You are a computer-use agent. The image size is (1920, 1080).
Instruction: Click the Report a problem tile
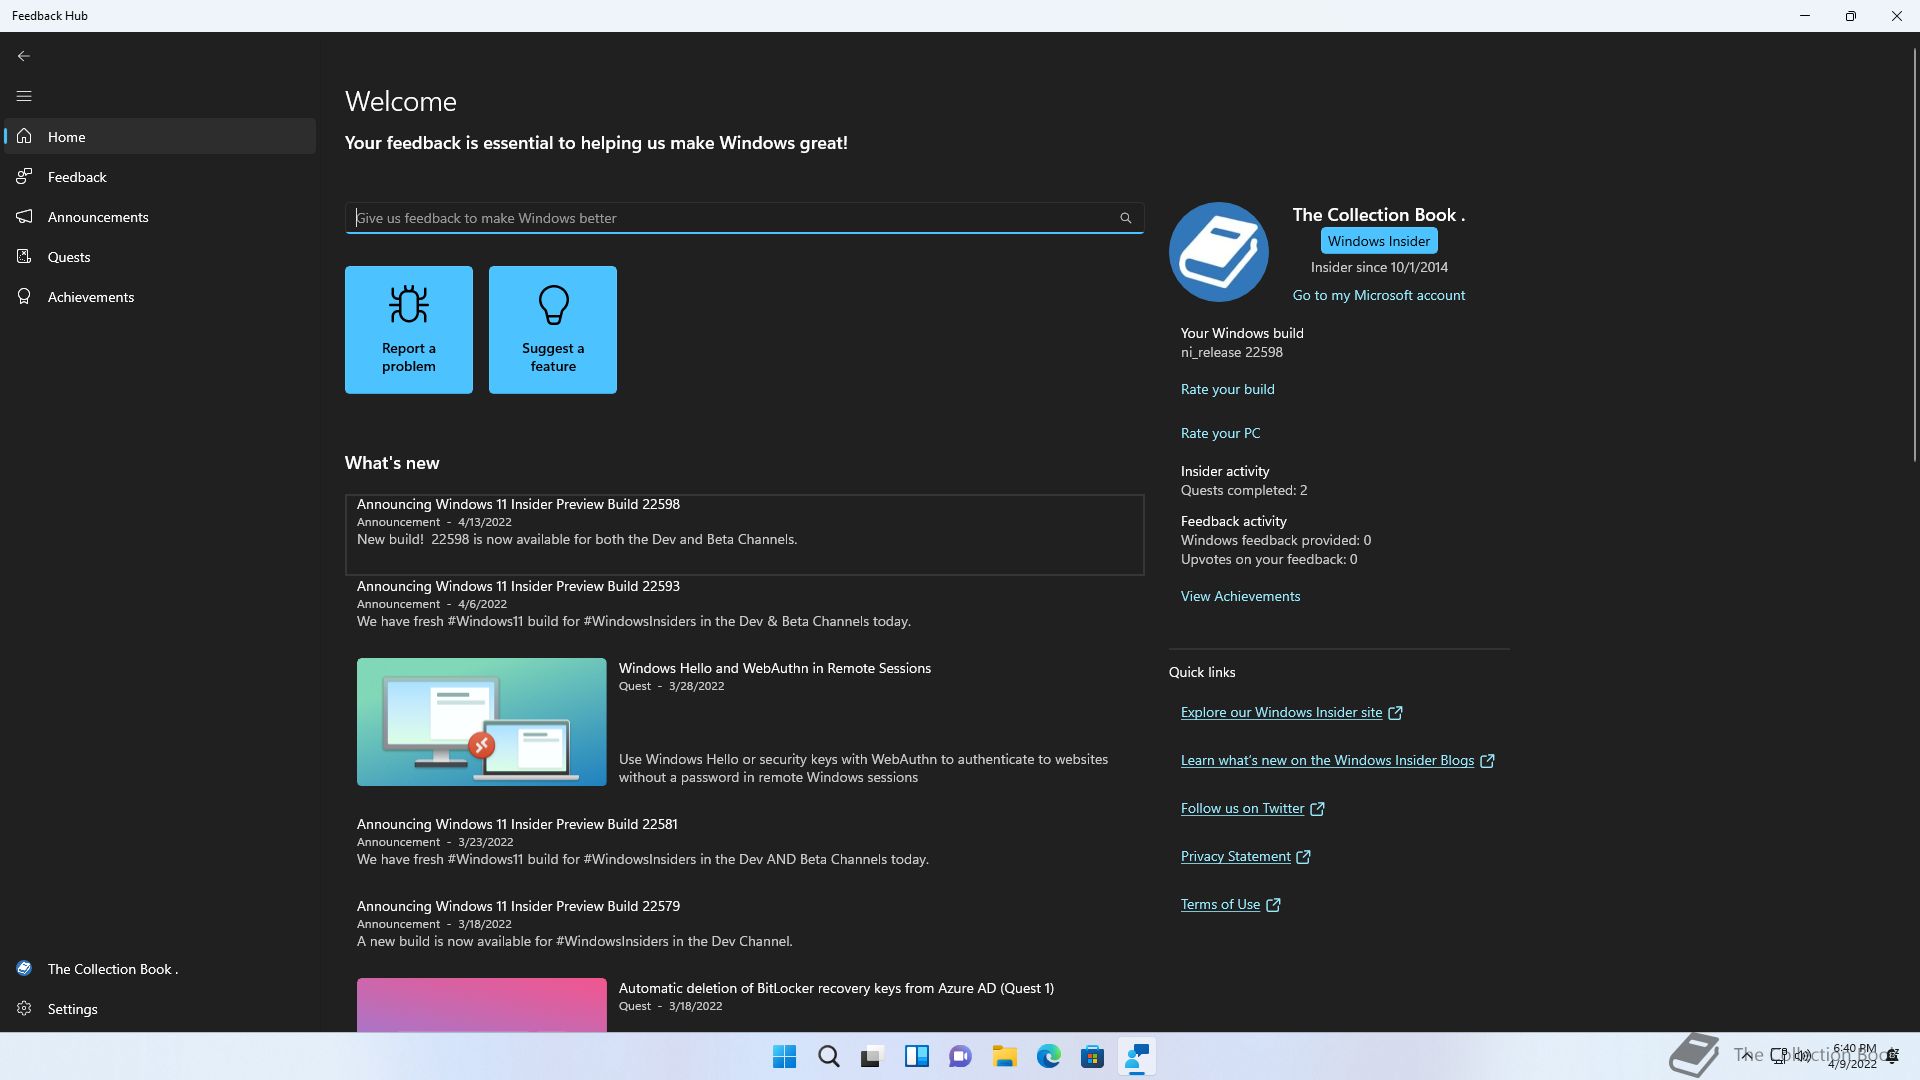(409, 330)
